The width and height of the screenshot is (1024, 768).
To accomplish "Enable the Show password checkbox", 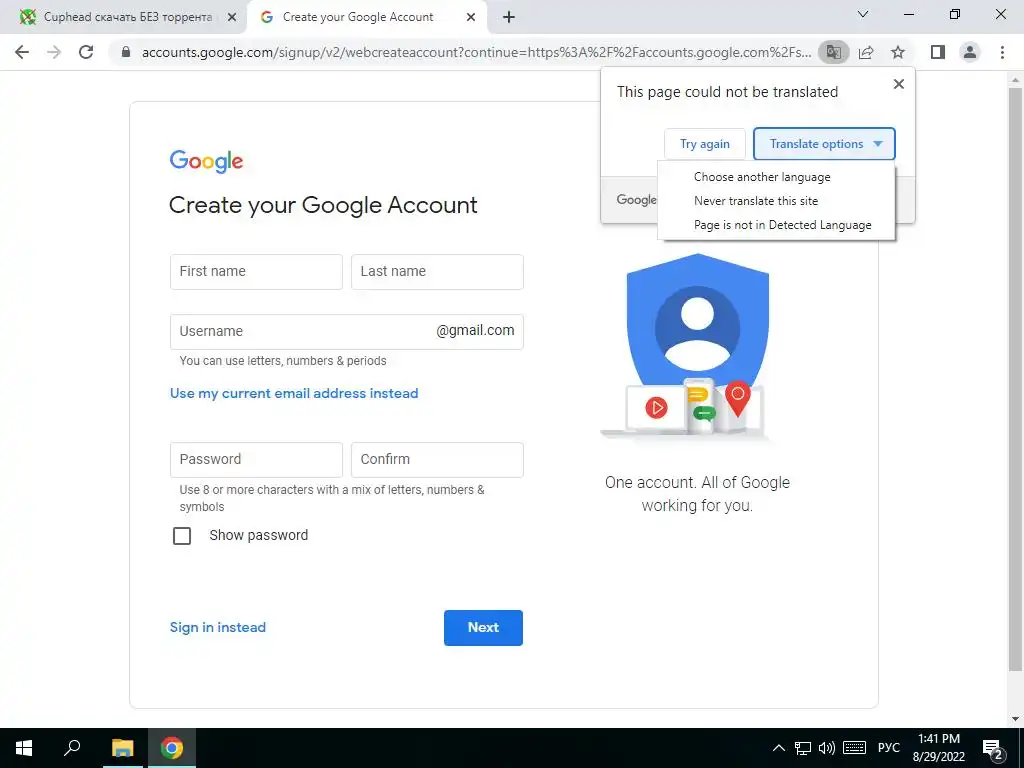I will click(x=182, y=536).
